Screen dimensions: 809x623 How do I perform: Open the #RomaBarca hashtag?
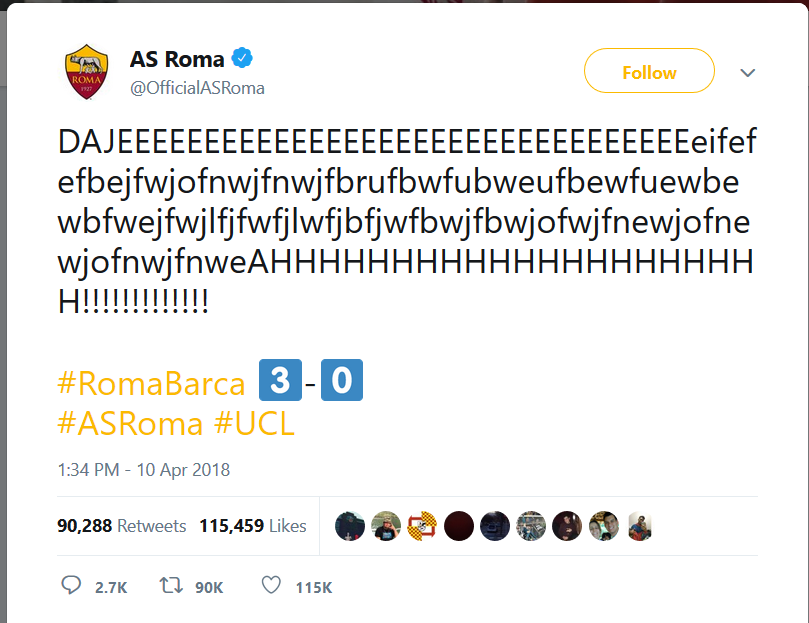152,383
